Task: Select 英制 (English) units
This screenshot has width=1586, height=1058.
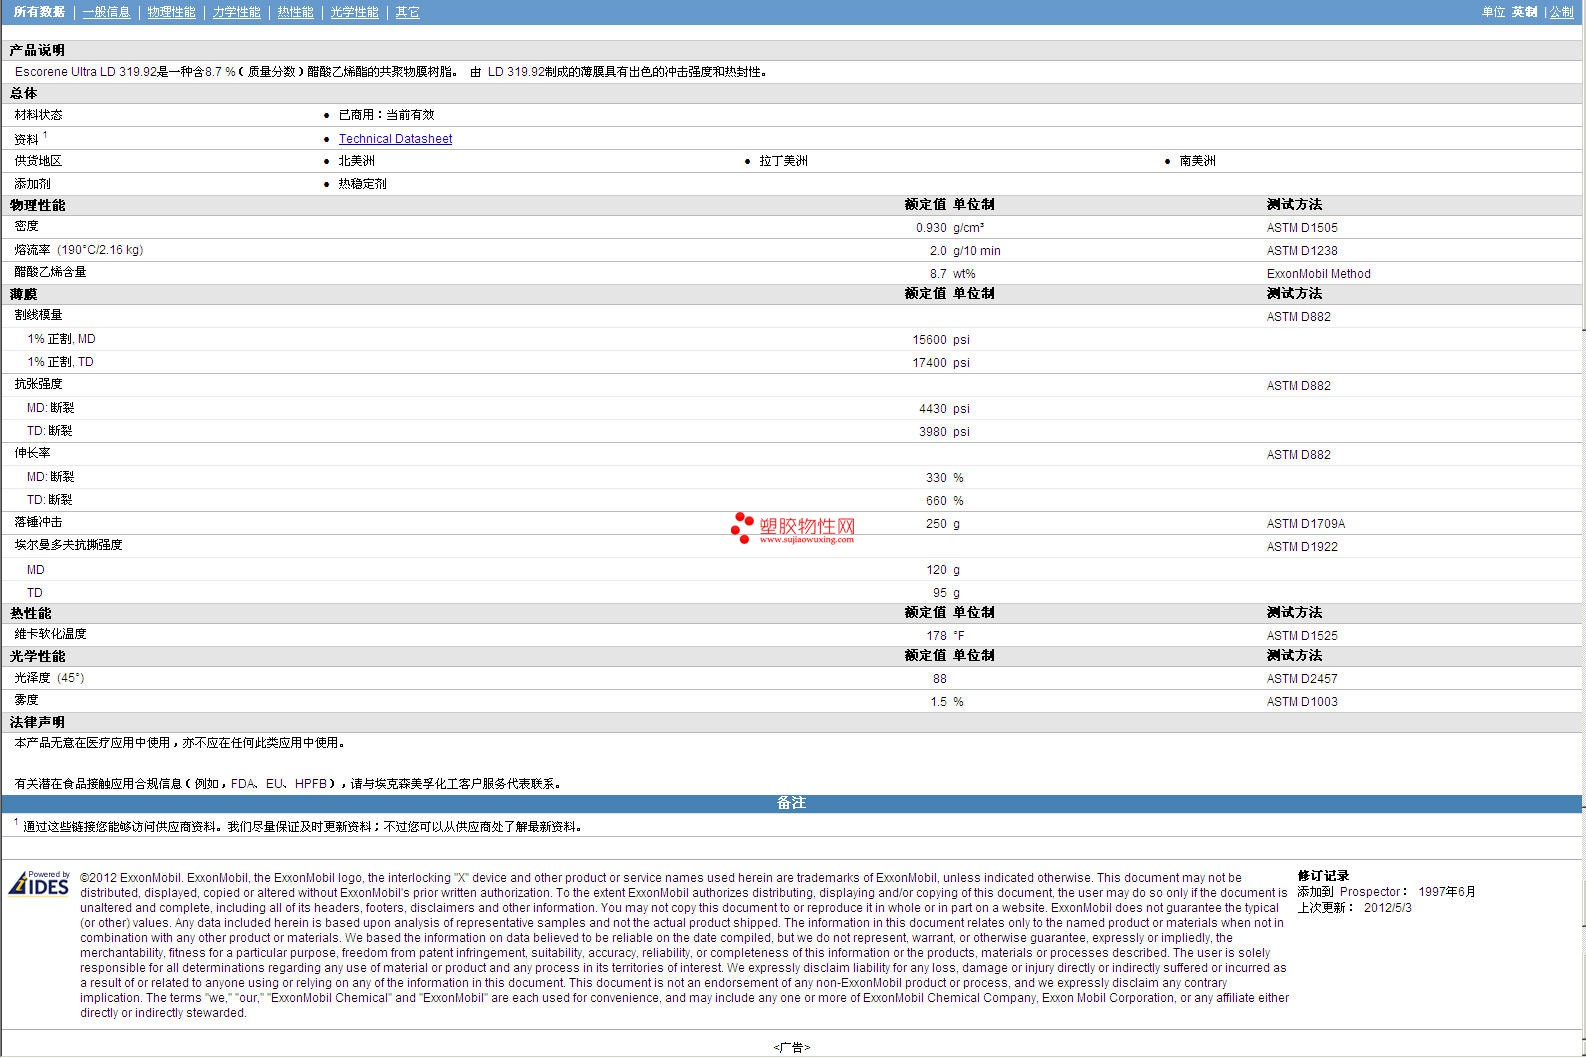Action: 1524,12
